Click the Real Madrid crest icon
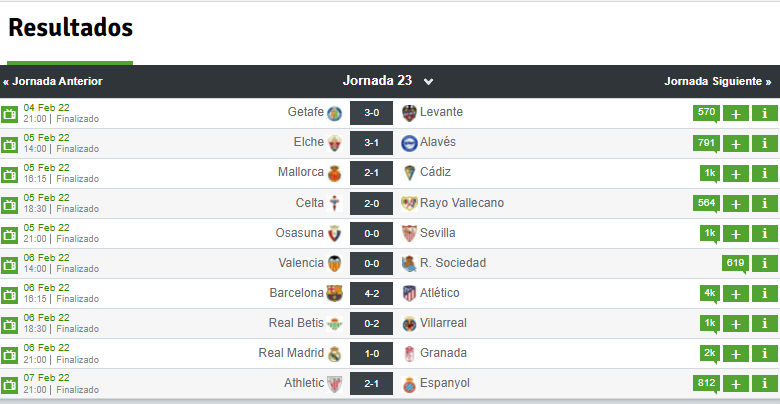This screenshot has width=780, height=404. [334, 354]
